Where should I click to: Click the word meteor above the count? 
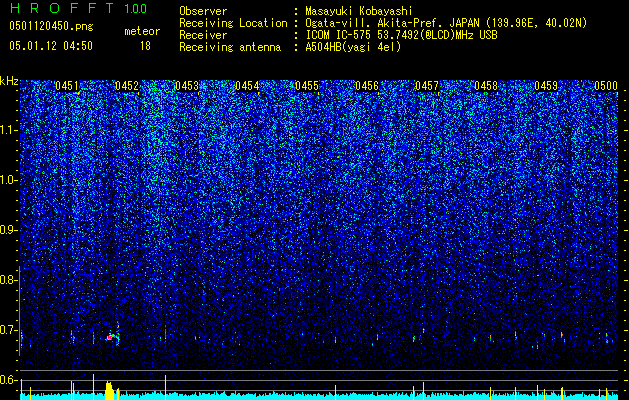tap(142, 31)
